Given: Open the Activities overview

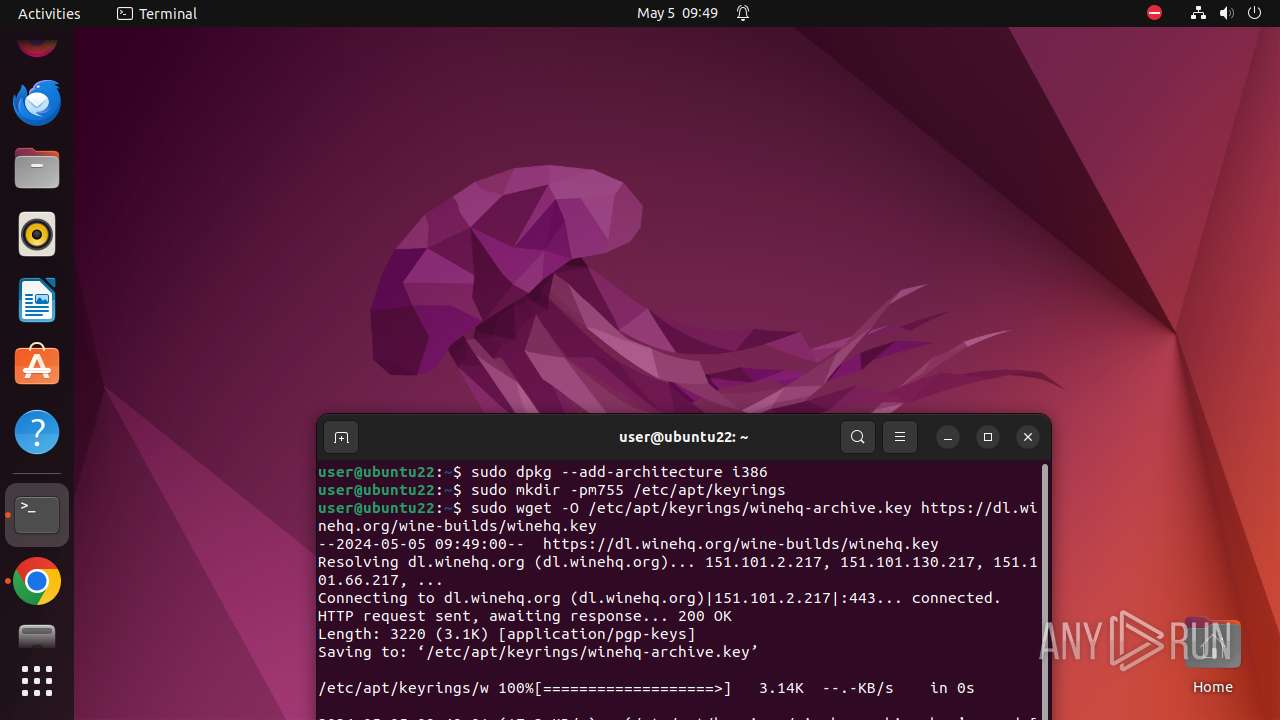Looking at the screenshot, I should 49,13.
